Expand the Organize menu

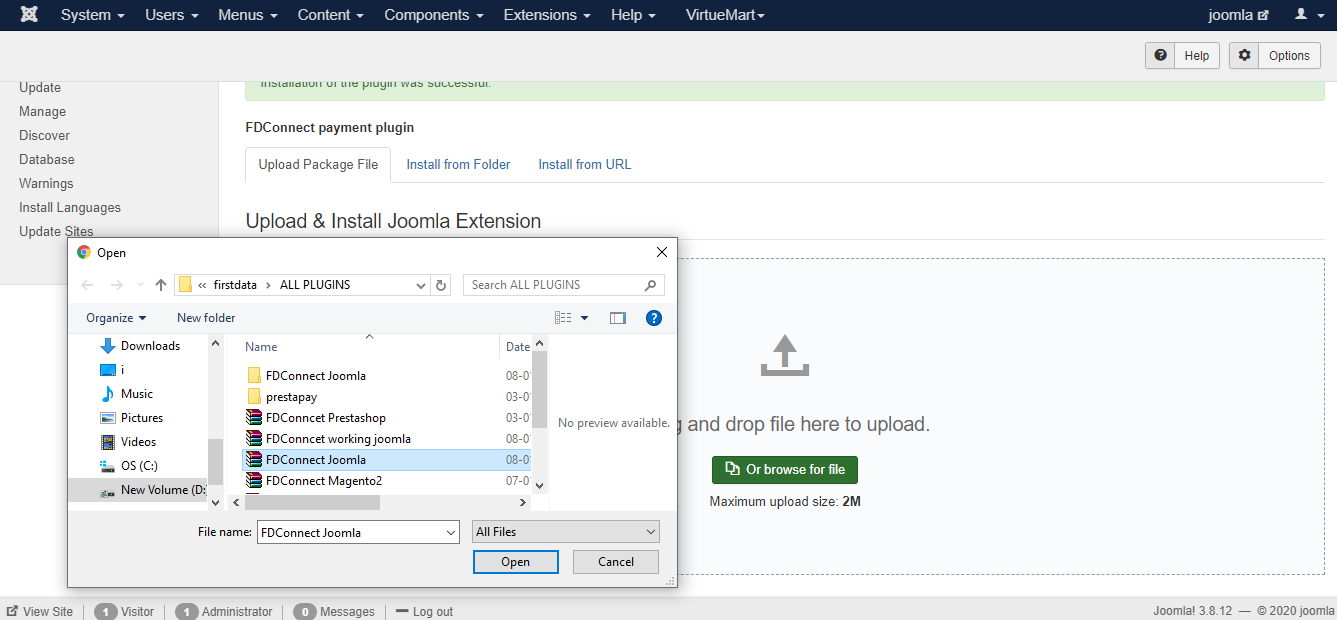(116, 318)
